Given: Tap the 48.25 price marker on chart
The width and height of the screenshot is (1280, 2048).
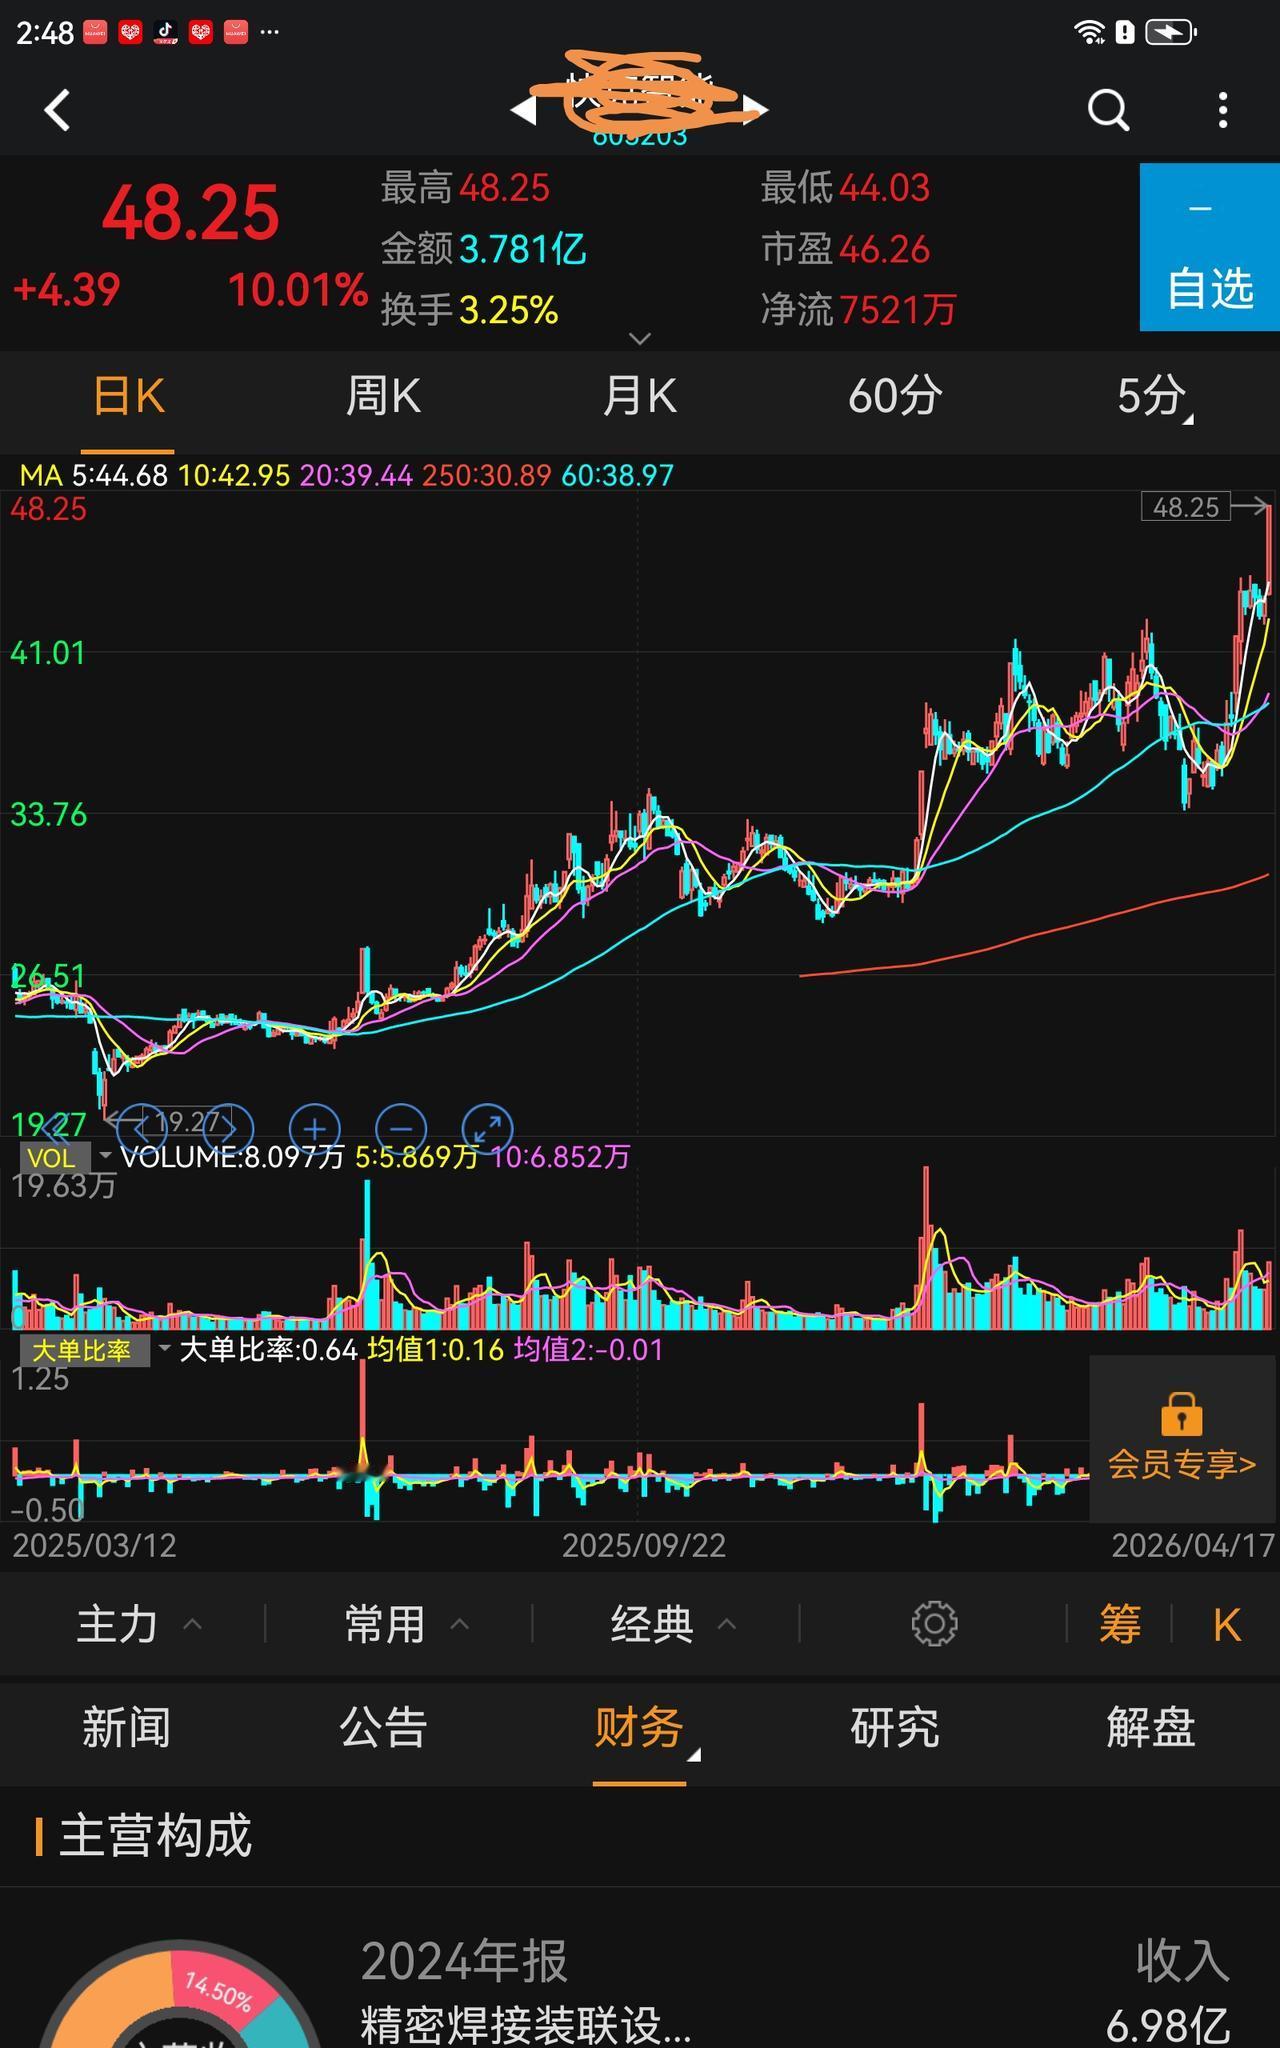Looking at the screenshot, I should (x=1186, y=507).
